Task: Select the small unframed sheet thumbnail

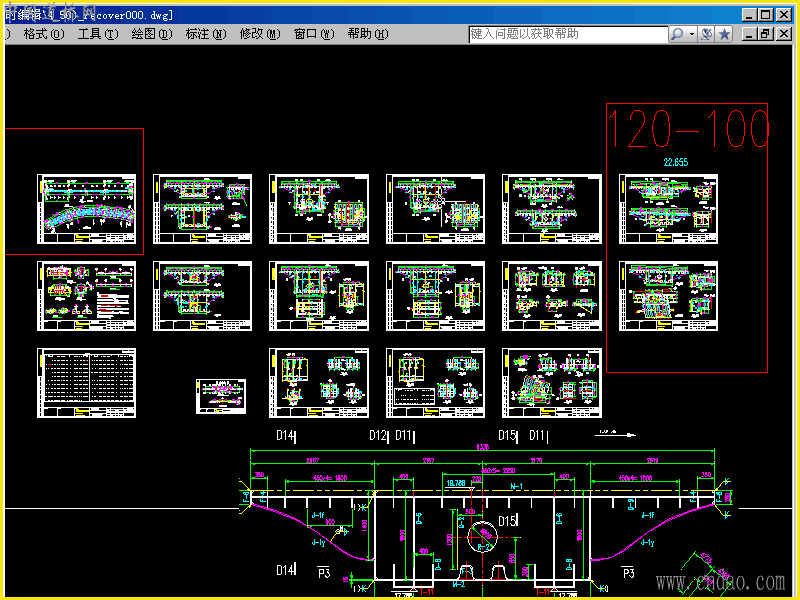Action: point(221,396)
